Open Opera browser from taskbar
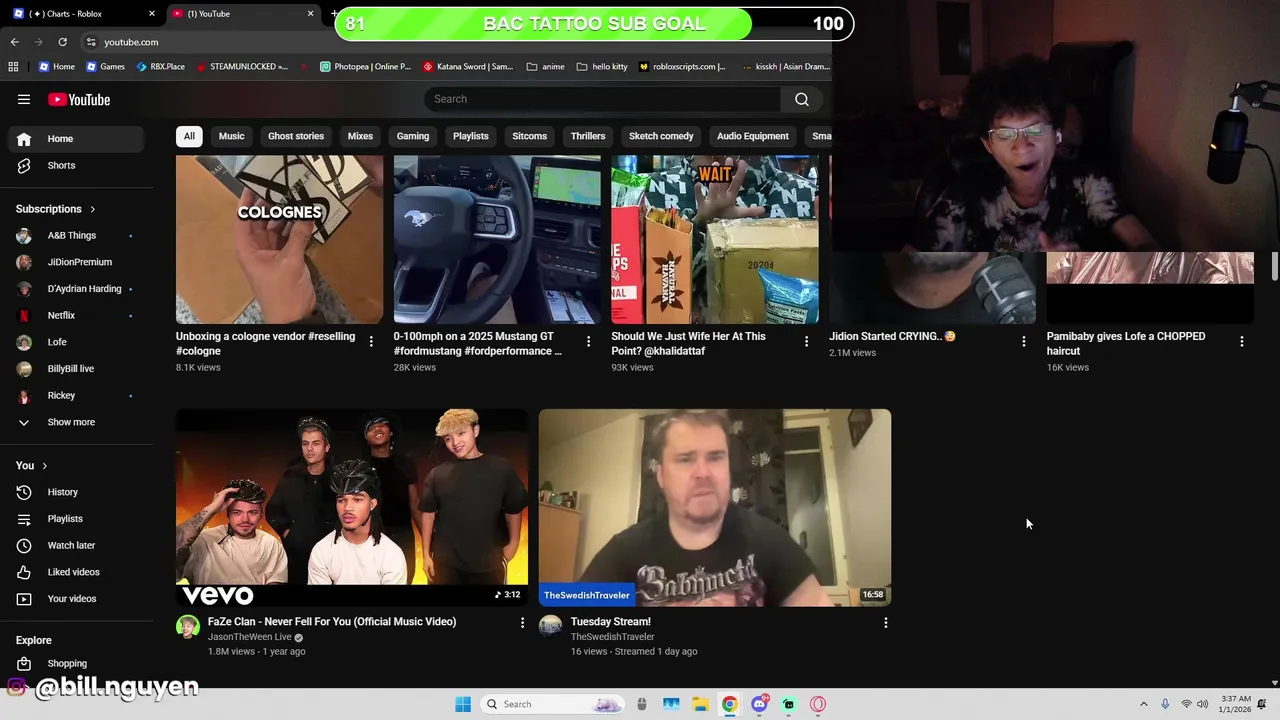The image size is (1280, 720). coord(818,704)
